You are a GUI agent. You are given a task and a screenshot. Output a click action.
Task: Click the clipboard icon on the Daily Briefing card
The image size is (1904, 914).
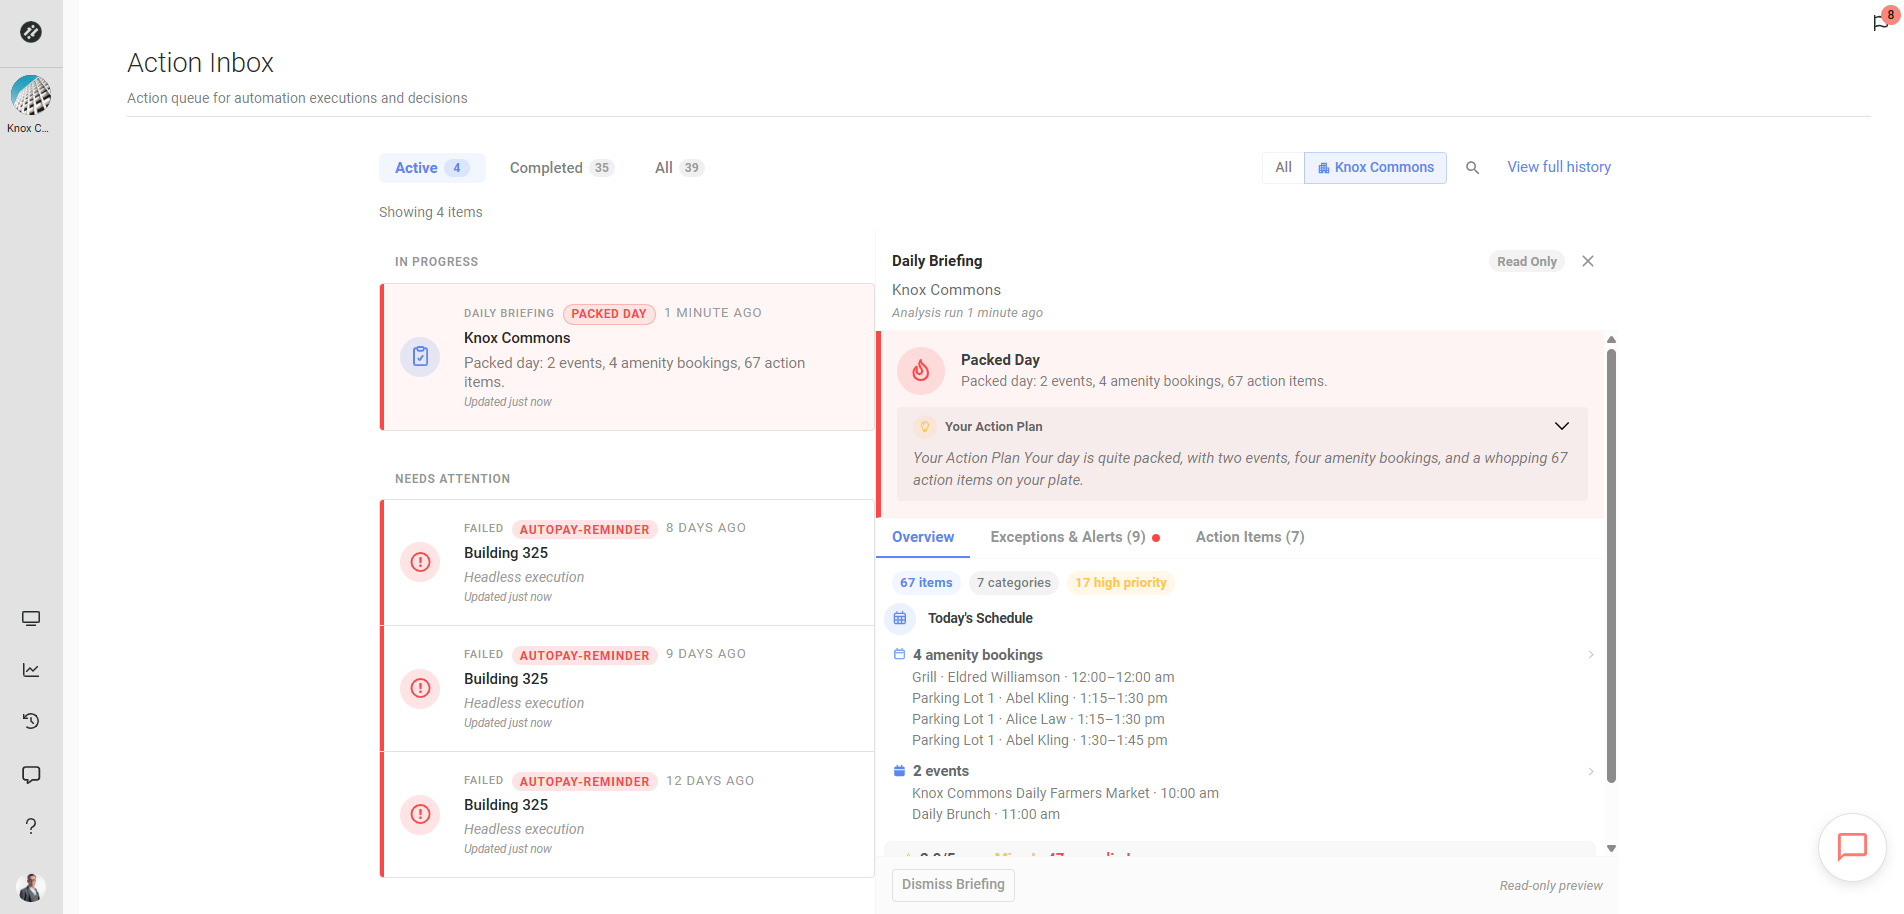(421, 356)
